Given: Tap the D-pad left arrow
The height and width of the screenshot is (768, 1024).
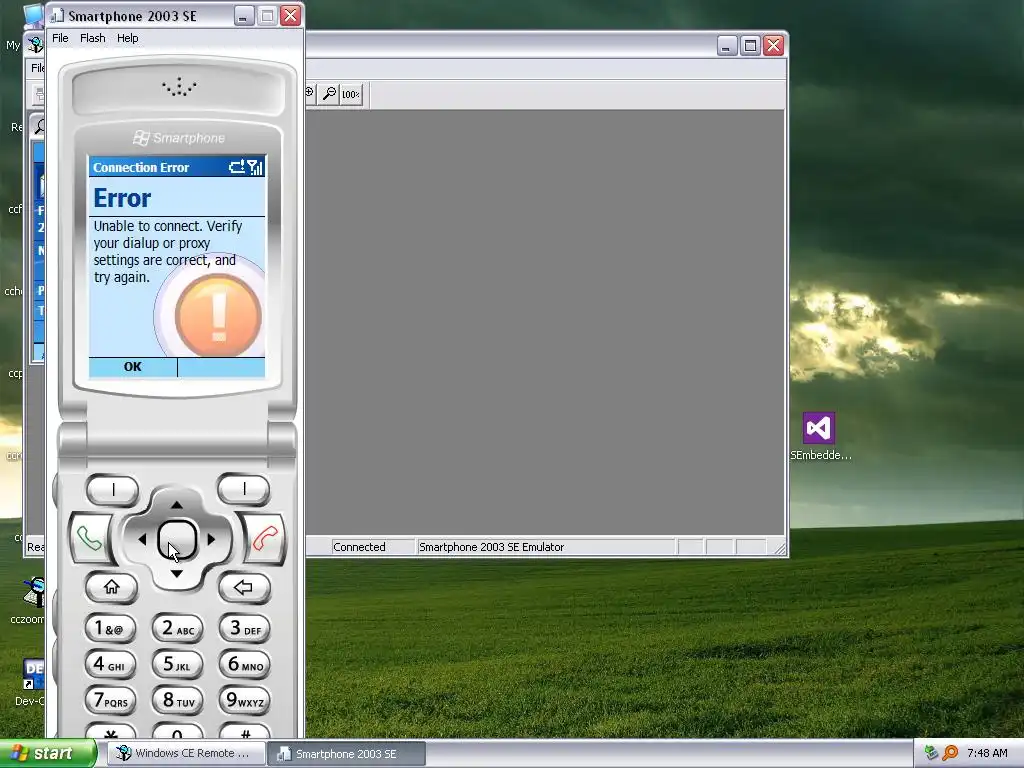Looking at the screenshot, I should point(142,539).
